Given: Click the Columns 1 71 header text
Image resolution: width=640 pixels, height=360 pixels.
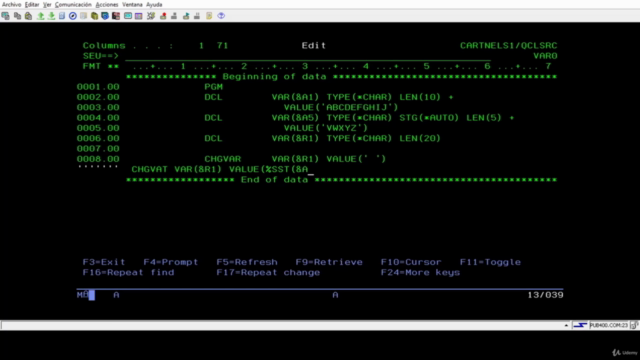Looking at the screenshot, I should point(156,45).
